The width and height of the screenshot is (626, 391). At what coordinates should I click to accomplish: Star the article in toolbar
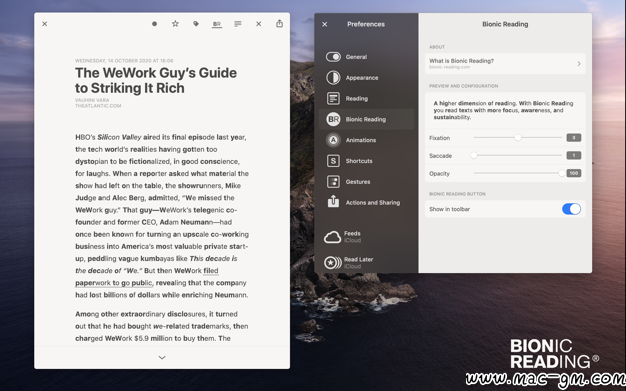coord(175,24)
